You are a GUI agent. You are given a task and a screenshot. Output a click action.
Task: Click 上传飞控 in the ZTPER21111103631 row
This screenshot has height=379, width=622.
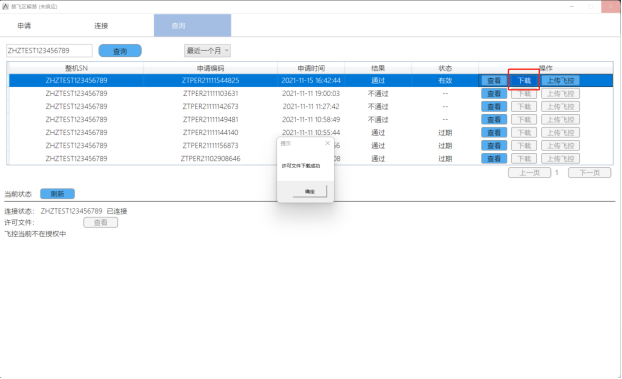(x=561, y=94)
